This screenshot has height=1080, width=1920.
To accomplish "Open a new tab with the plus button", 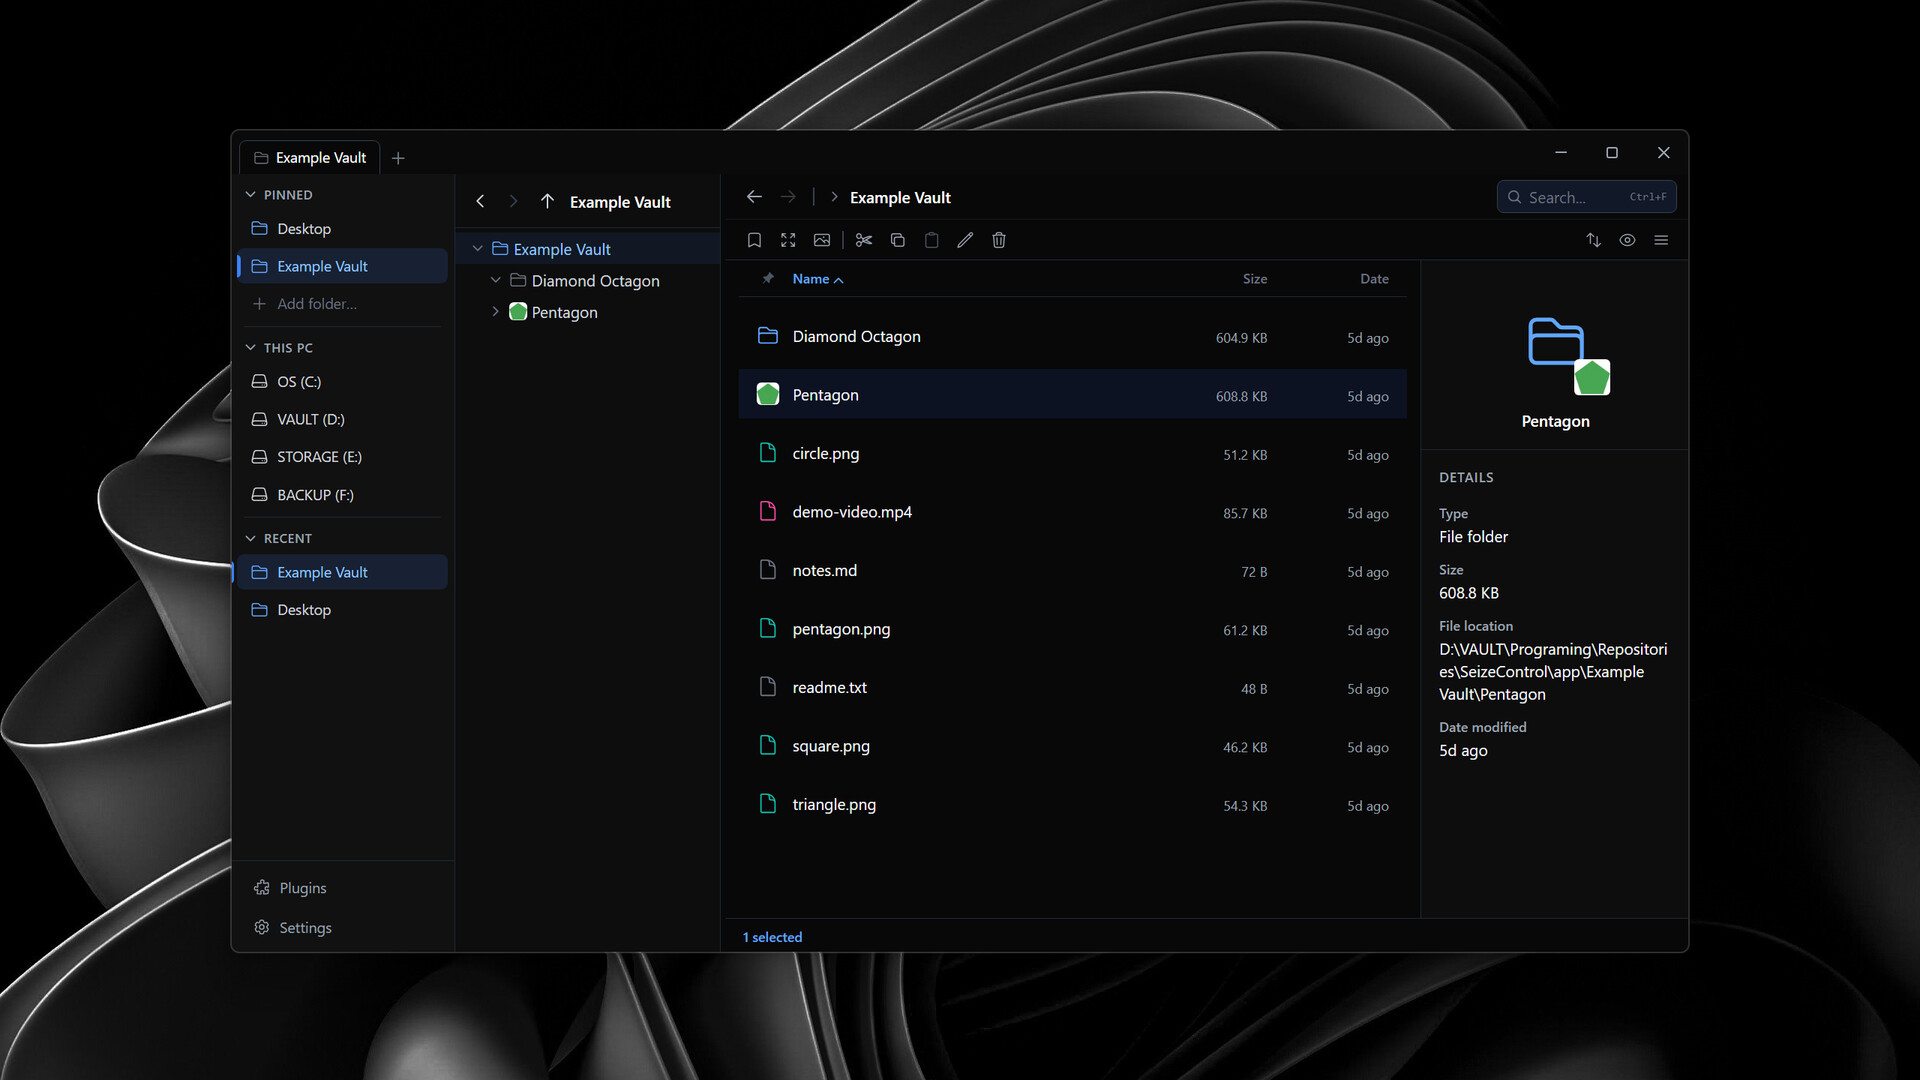I will (x=398, y=158).
